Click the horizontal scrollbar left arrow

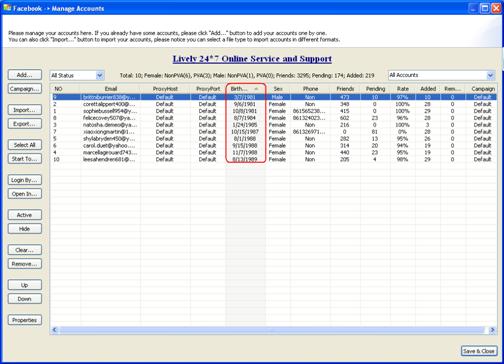coord(55,330)
